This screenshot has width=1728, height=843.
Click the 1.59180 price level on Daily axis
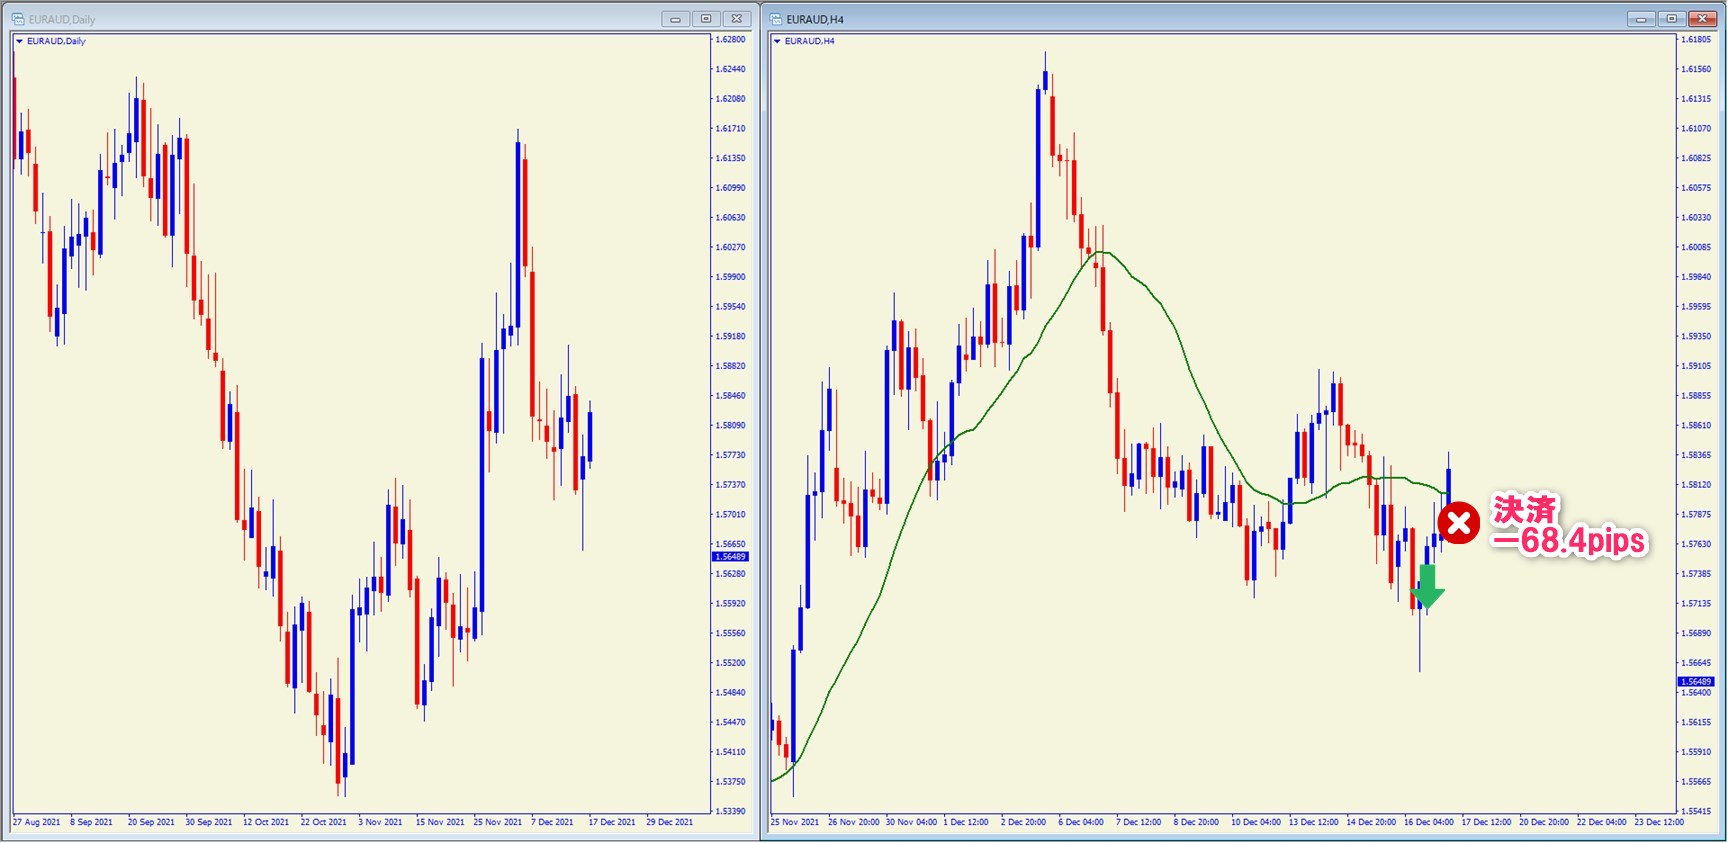(x=731, y=336)
